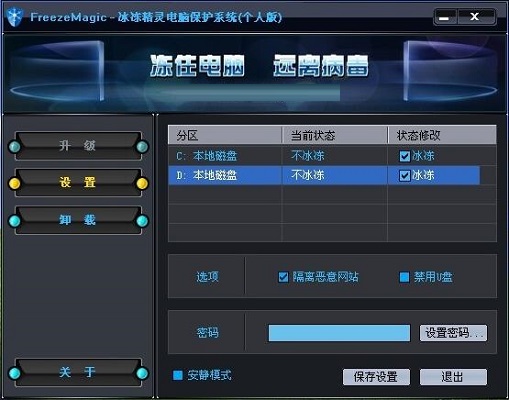The height and width of the screenshot is (400, 509).
Task: Click the FreezeMagic shield logo icon
Action: click(x=15, y=17)
